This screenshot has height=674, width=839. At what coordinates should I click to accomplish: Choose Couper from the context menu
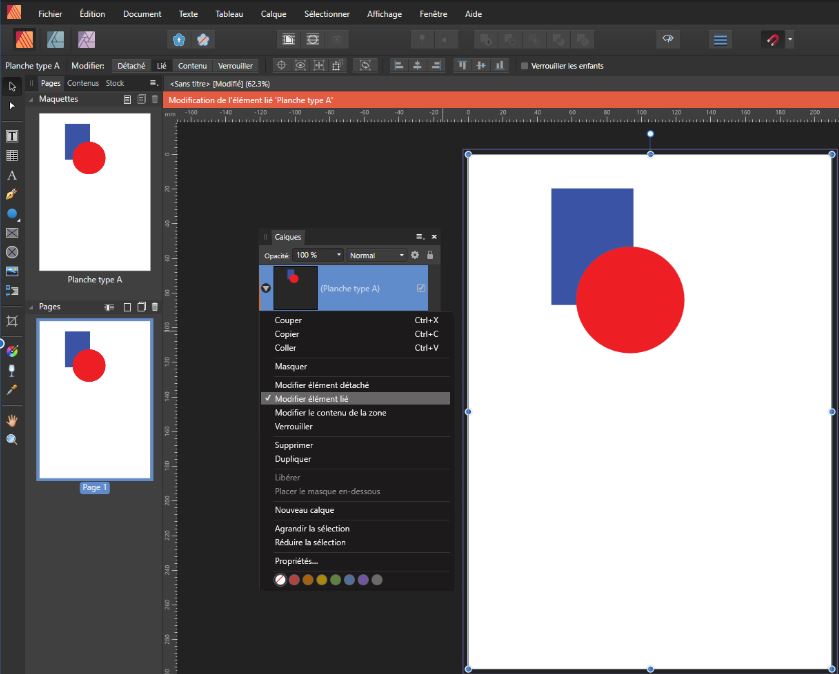click(355, 320)
